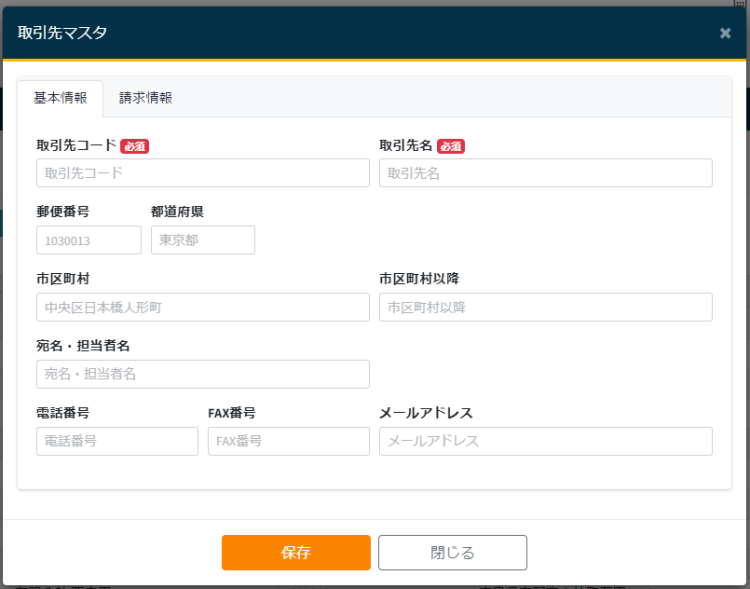
Task: Click the メールアドレス input field
Action: coord(545,441)
